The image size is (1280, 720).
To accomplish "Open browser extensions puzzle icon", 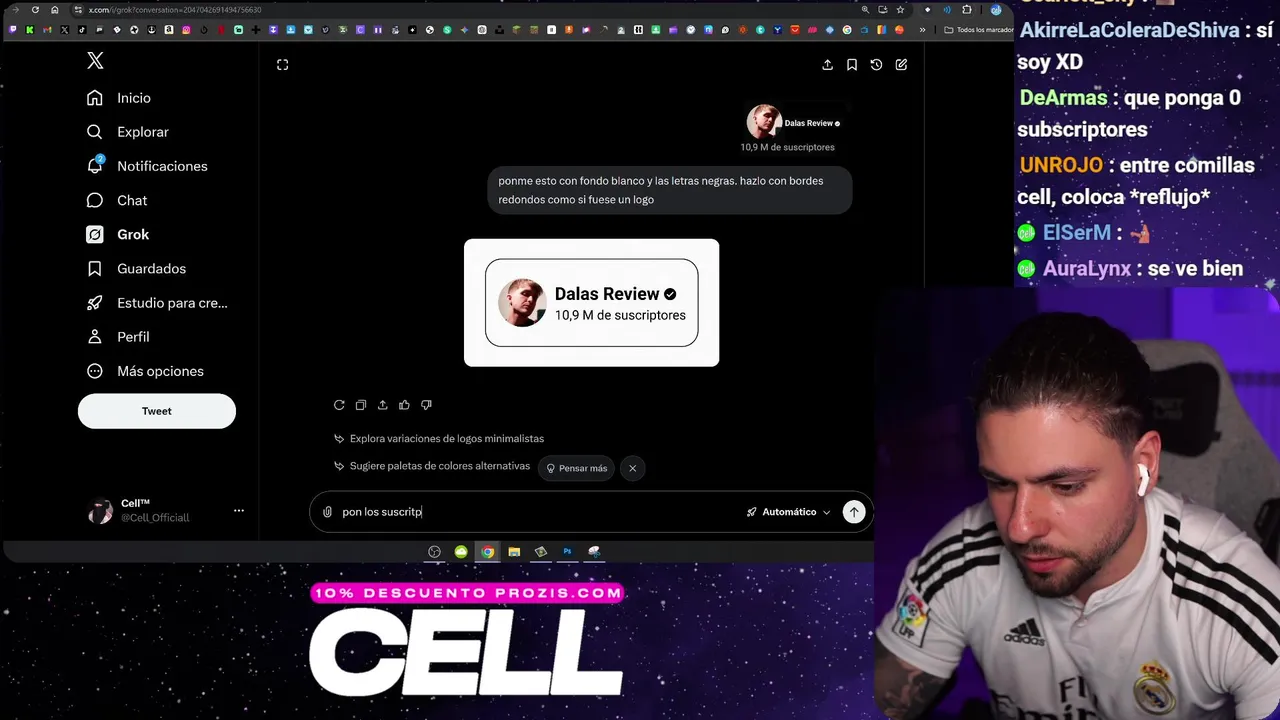I will click(x=967, y=10).
